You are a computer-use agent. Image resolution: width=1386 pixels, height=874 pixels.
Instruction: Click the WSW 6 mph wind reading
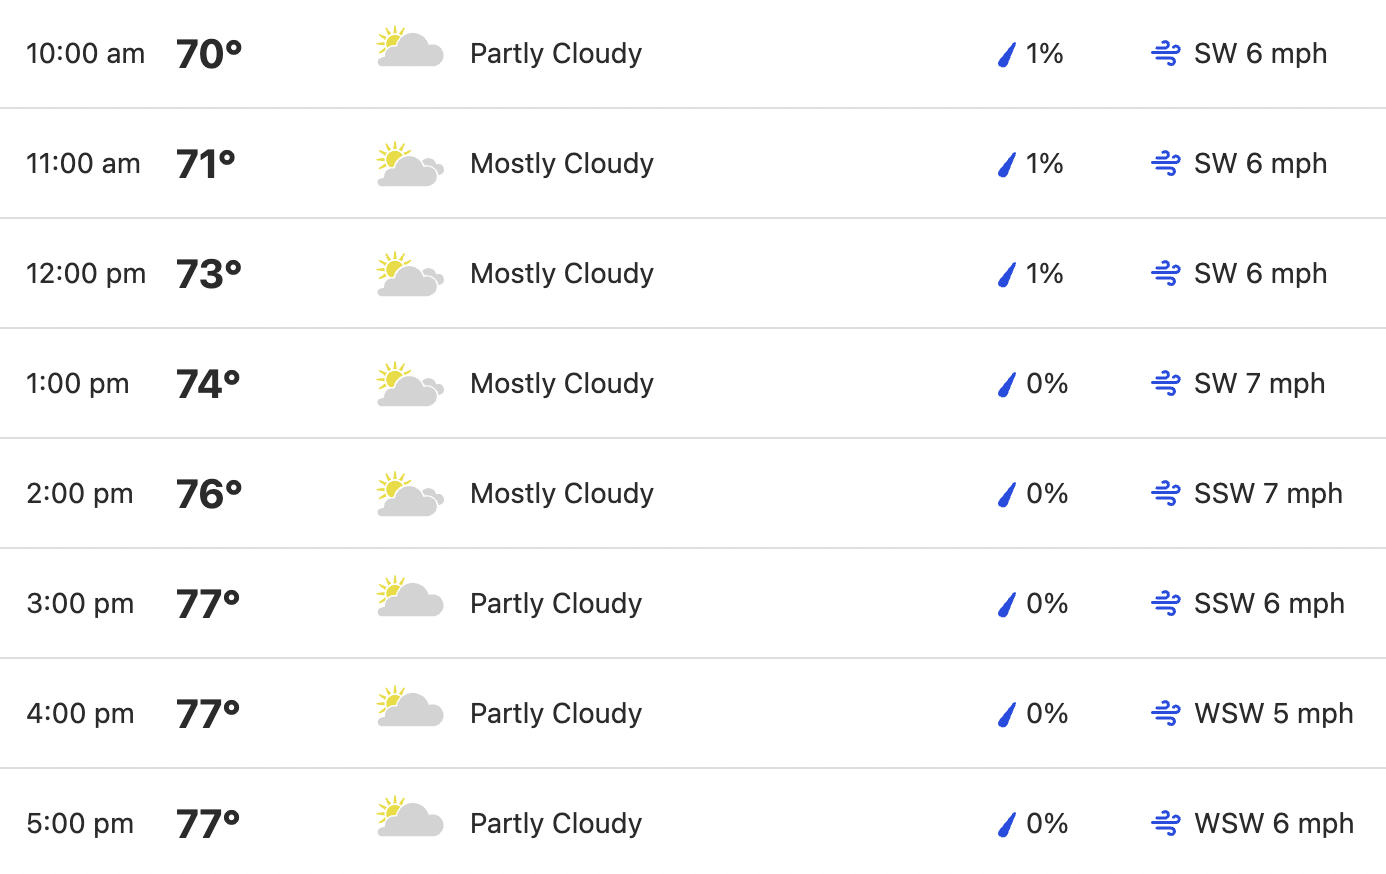coord(1274,824)
